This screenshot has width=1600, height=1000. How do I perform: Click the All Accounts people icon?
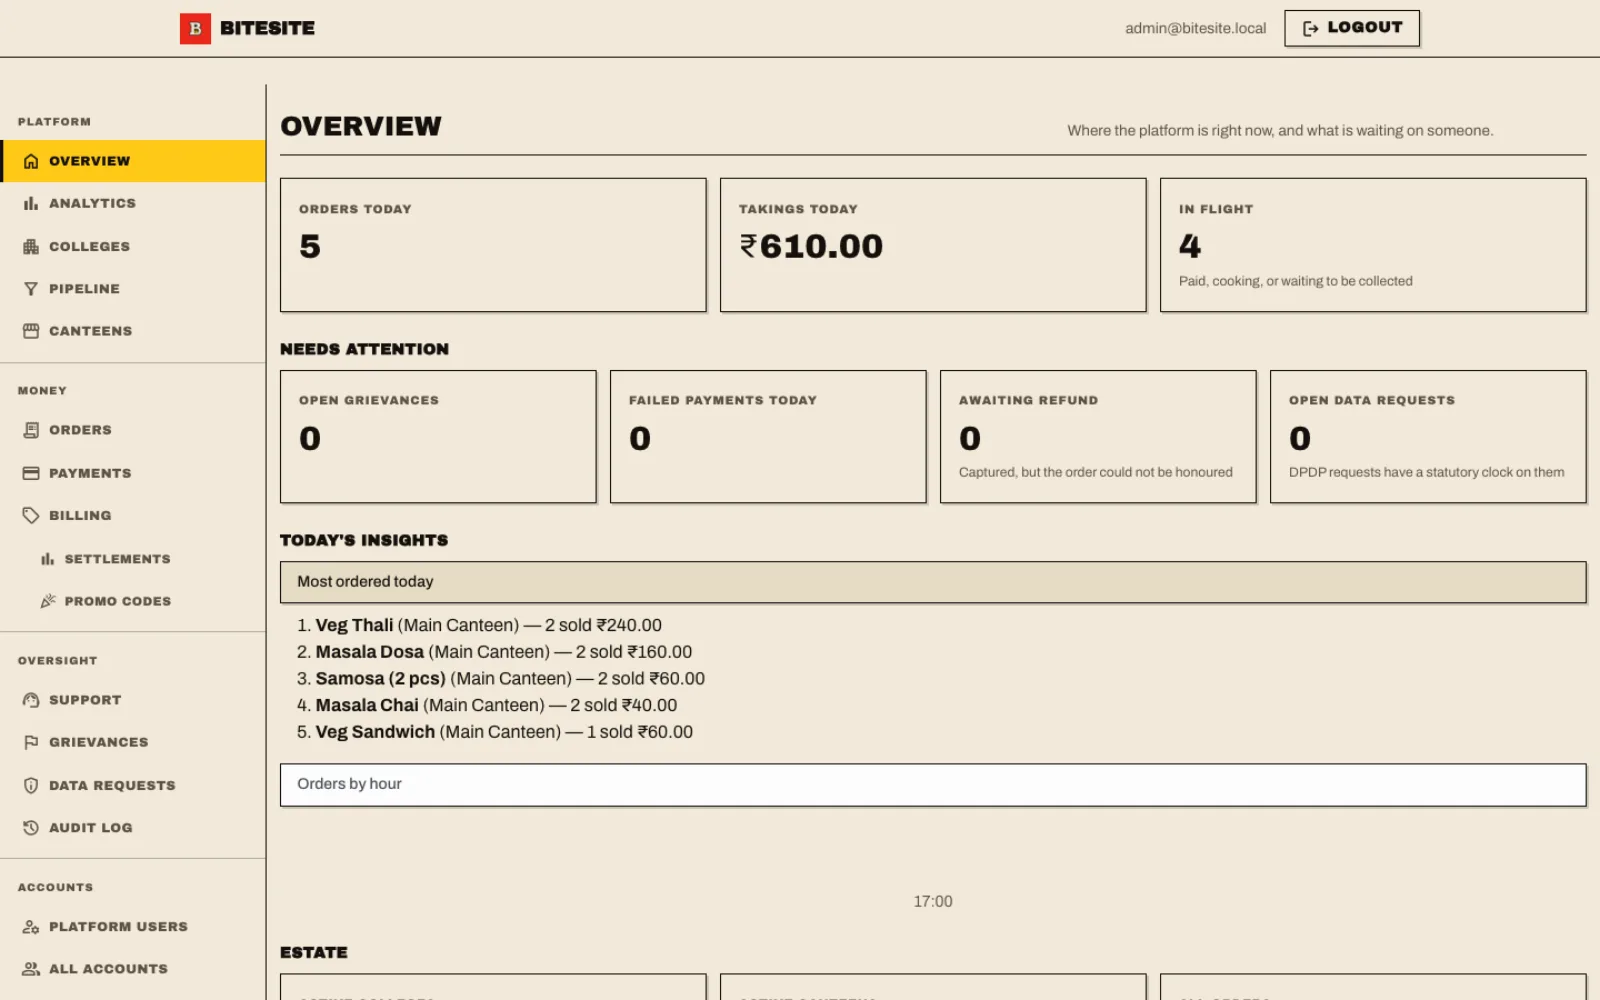coord(31,969)
